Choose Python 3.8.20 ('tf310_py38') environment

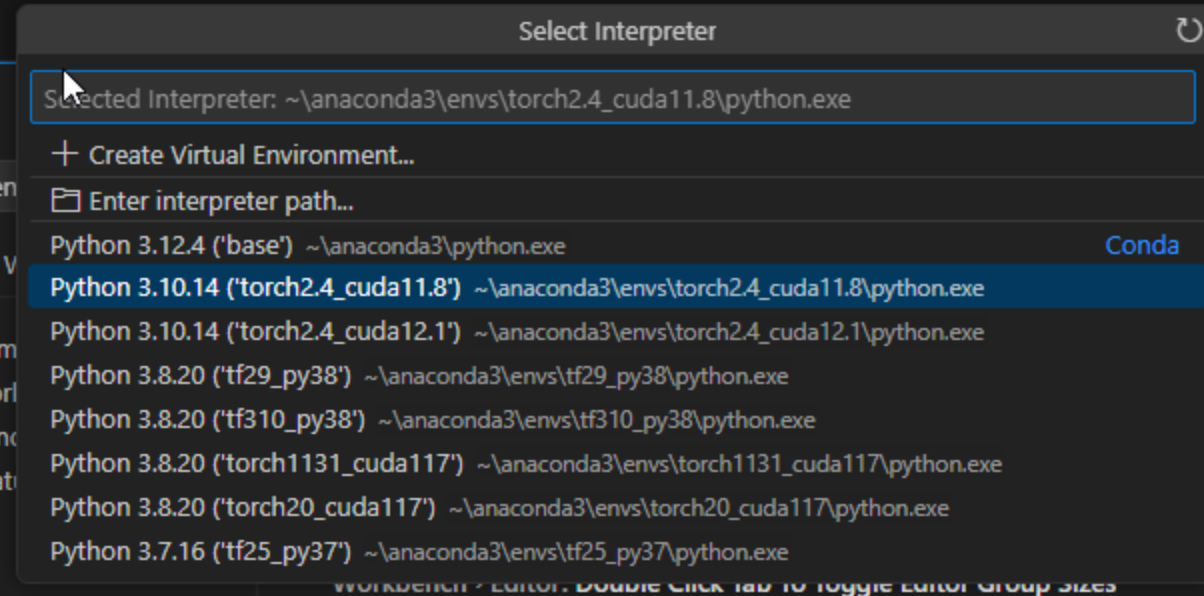pos(207,420)
